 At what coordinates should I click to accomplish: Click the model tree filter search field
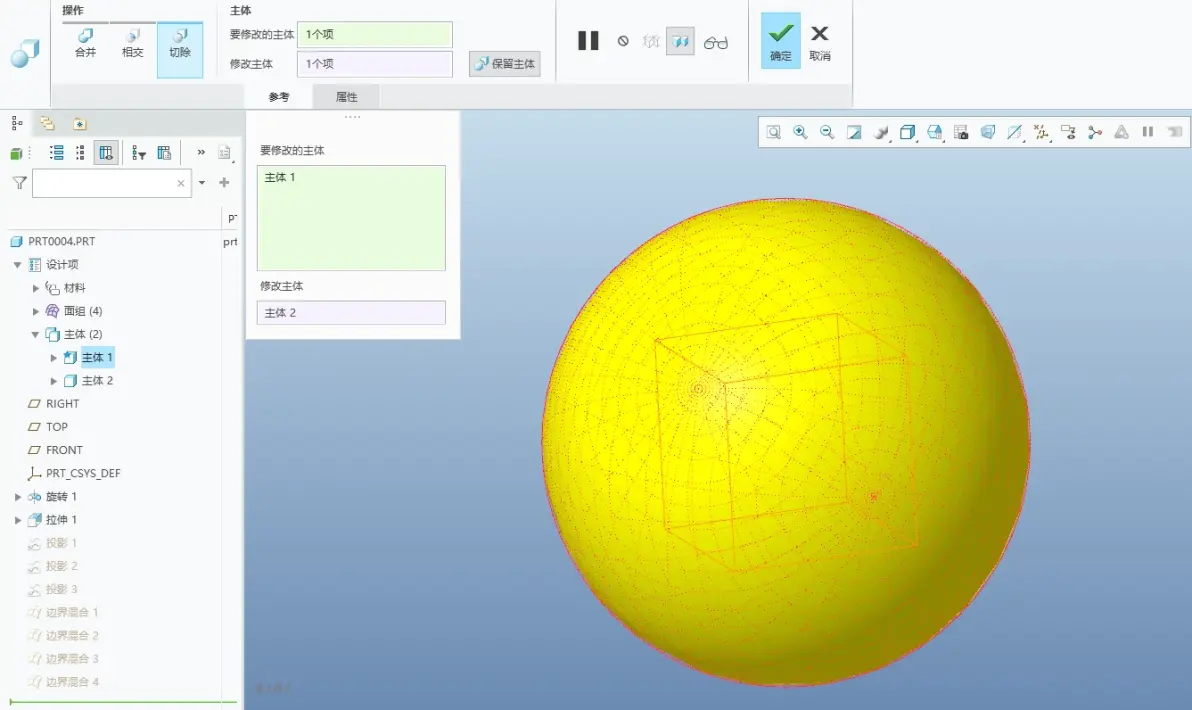tap(112, 183)
